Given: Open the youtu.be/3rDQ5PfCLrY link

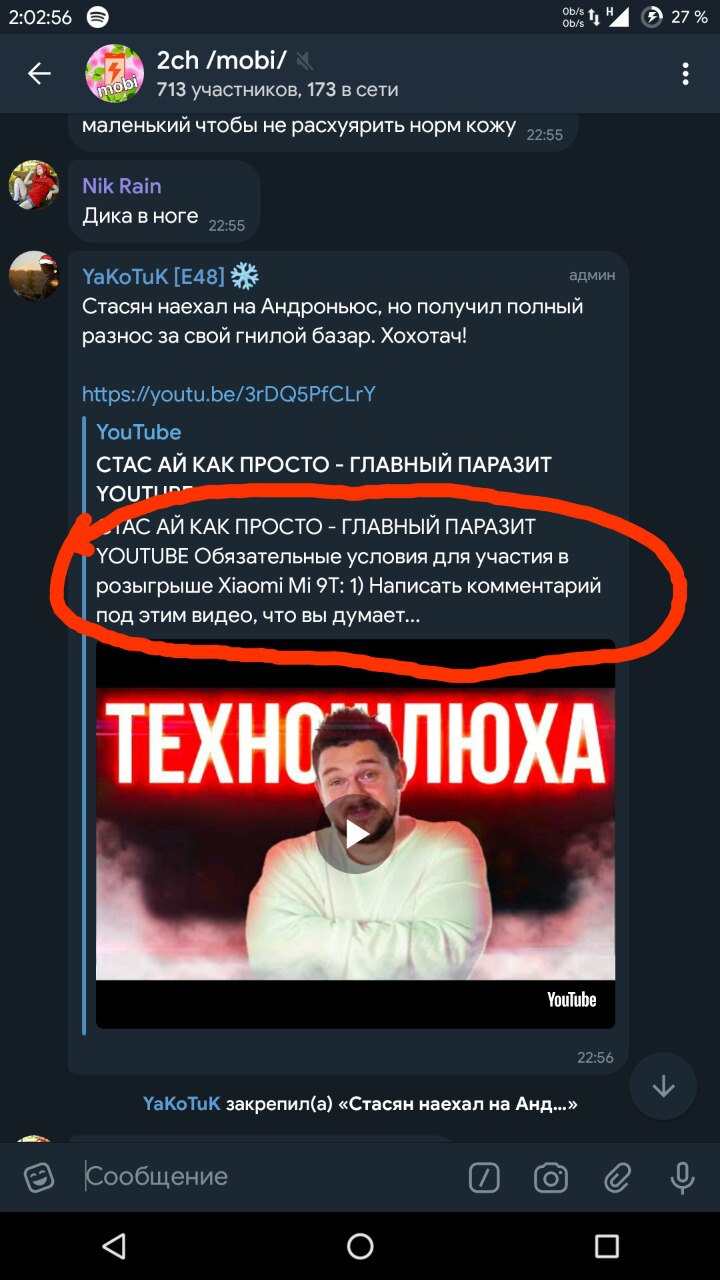Looking at the screenshot, I should pos(229,394).
